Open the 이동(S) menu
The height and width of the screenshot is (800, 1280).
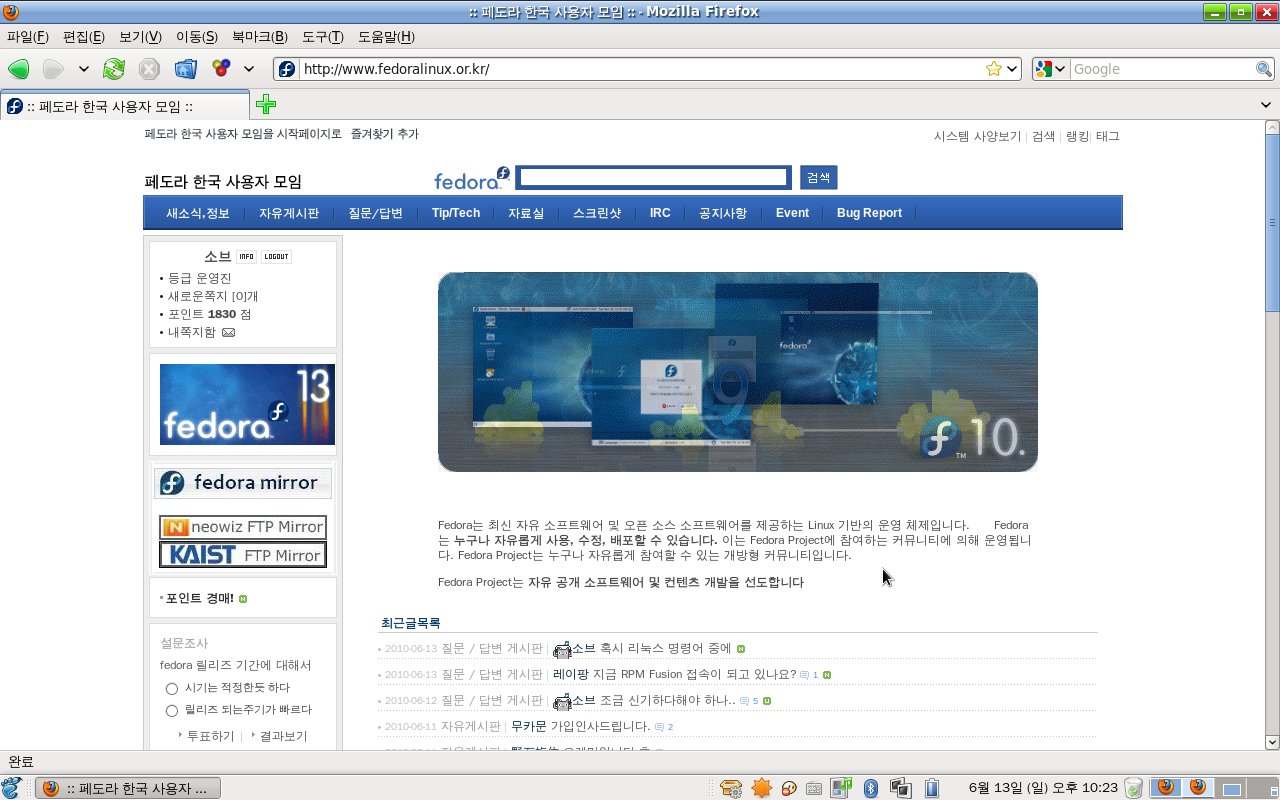pos(196,37)
